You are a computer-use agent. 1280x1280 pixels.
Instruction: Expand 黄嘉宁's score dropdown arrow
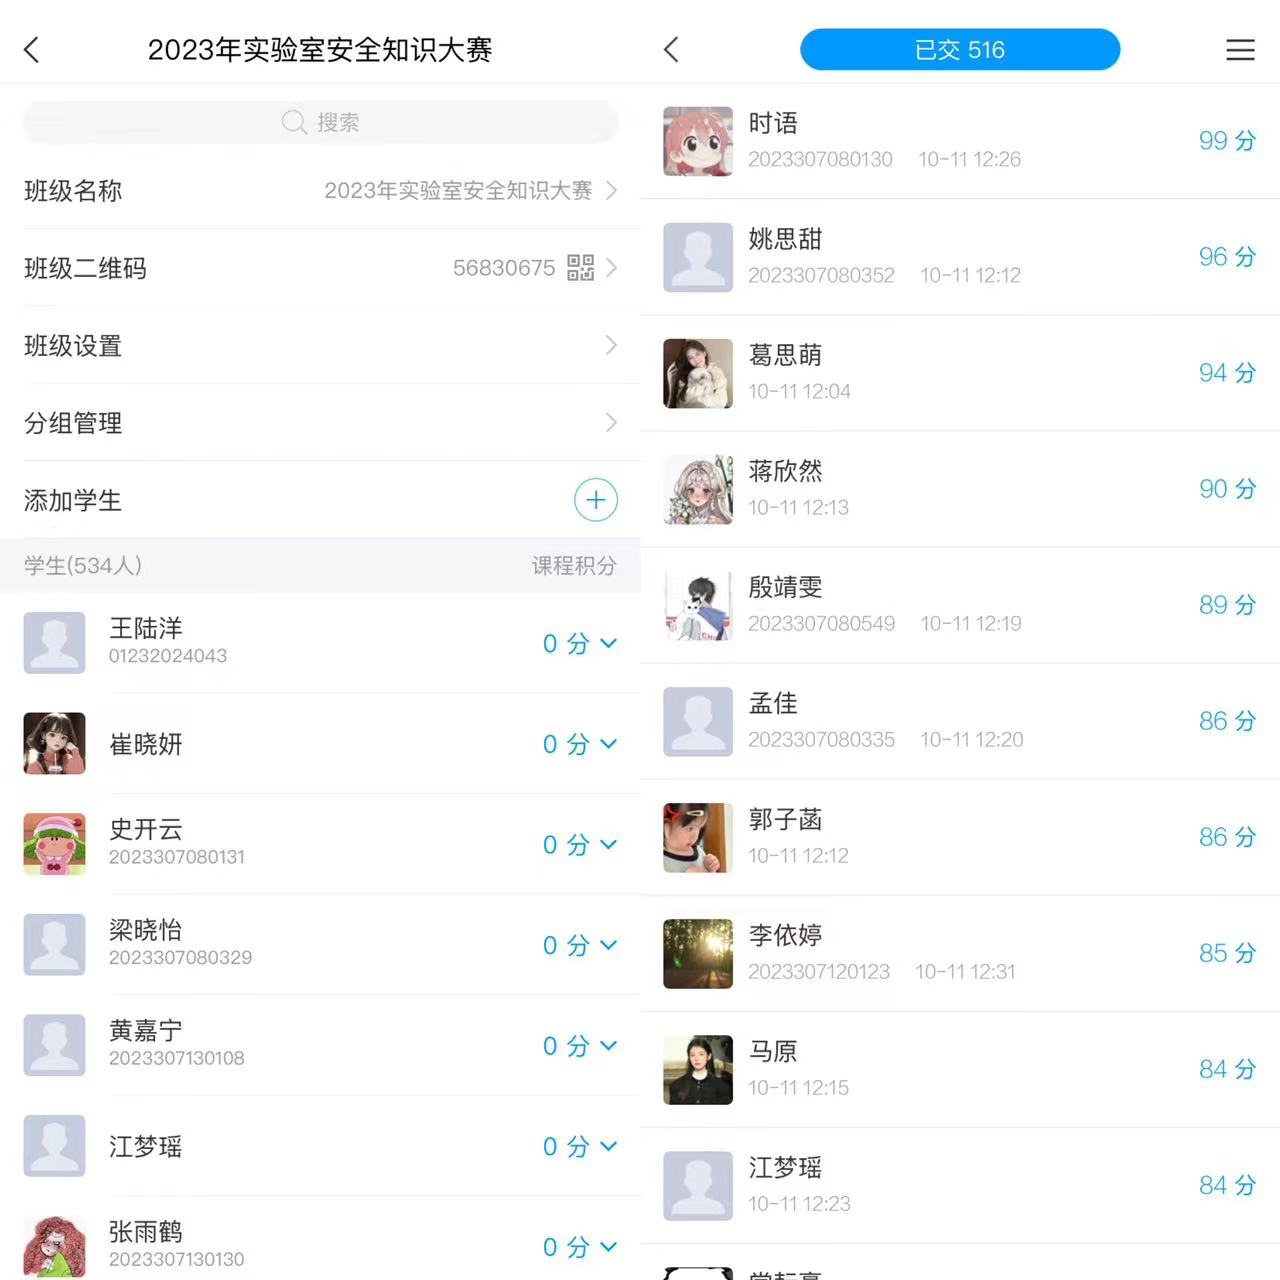[x=608, y=1045]
